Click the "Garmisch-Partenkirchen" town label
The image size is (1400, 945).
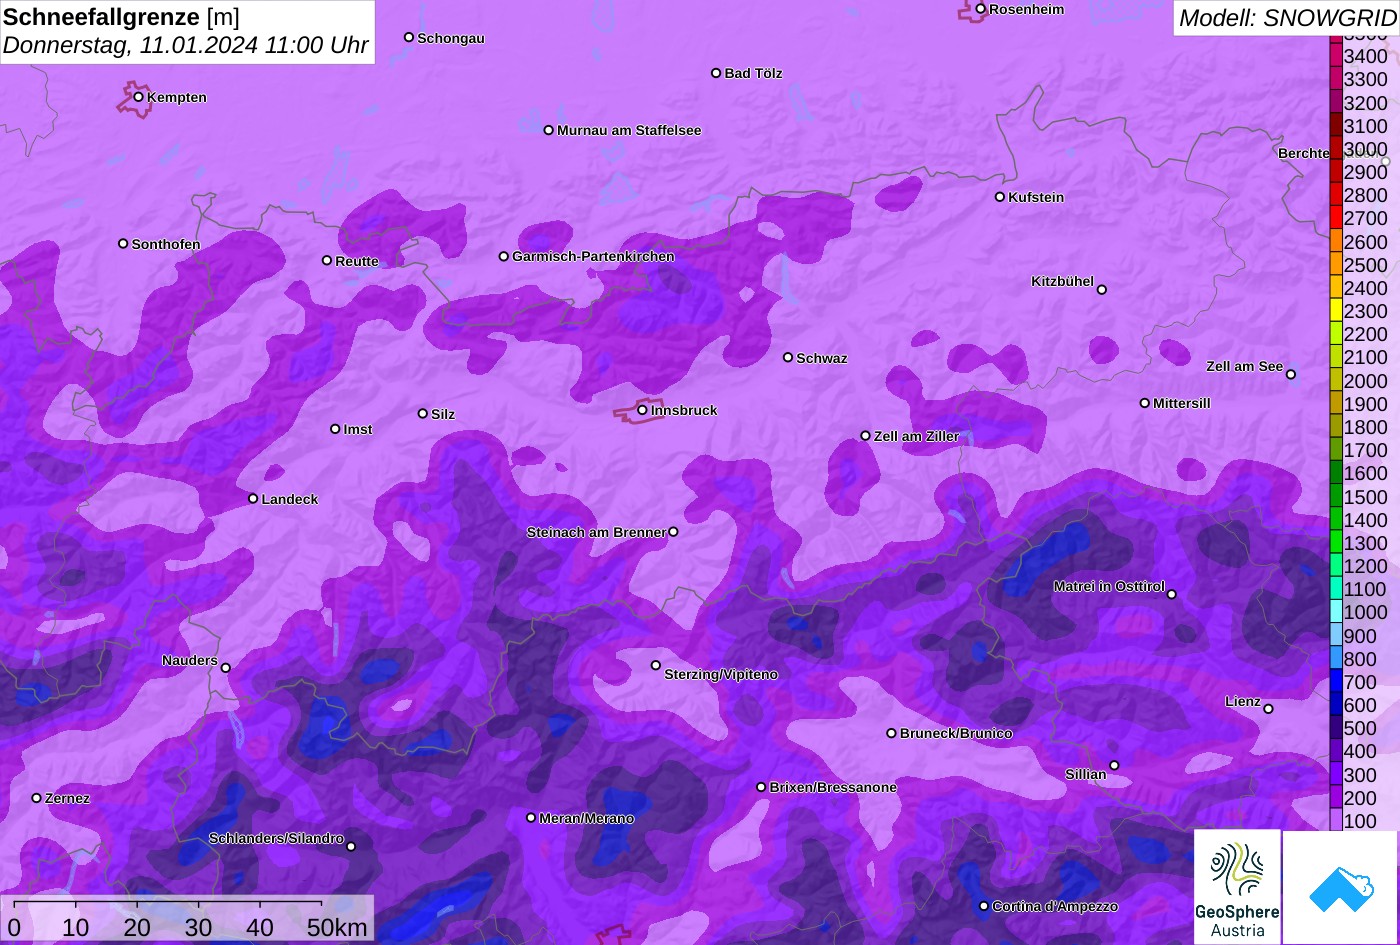593,257
